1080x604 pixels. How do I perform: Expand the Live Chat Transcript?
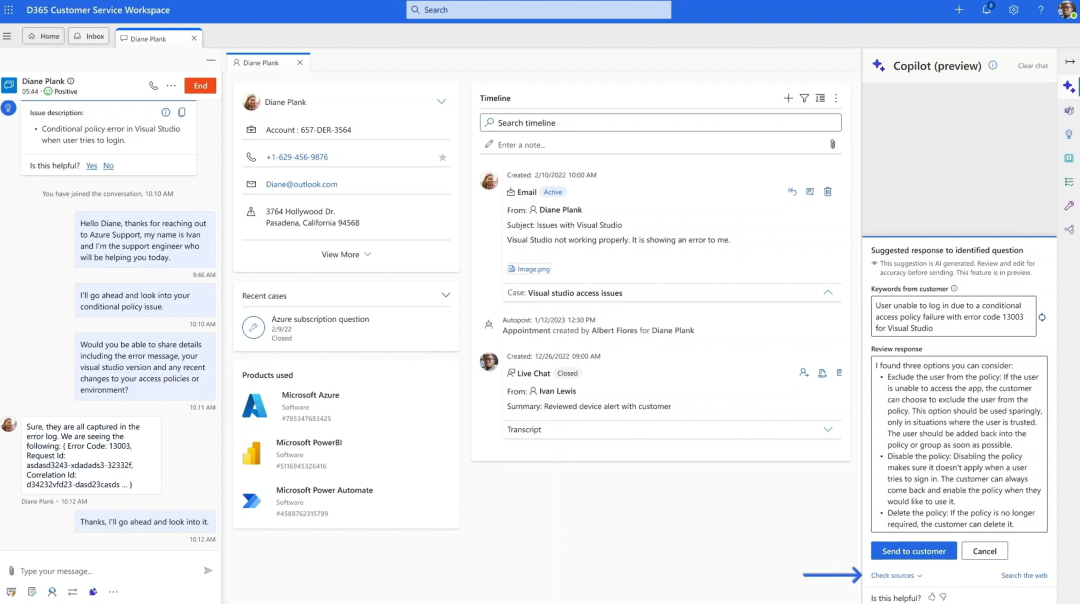pyautogui.click(x=828, y=430)
